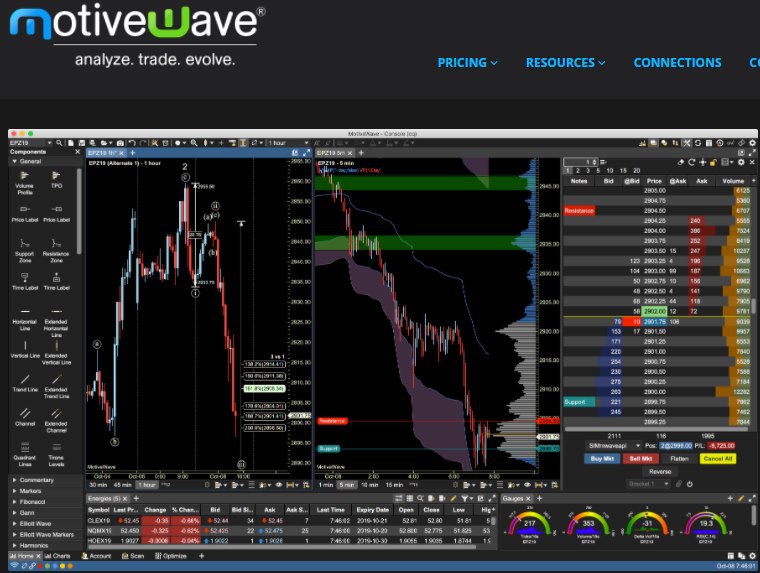Select the TPO component

point(56,179)
